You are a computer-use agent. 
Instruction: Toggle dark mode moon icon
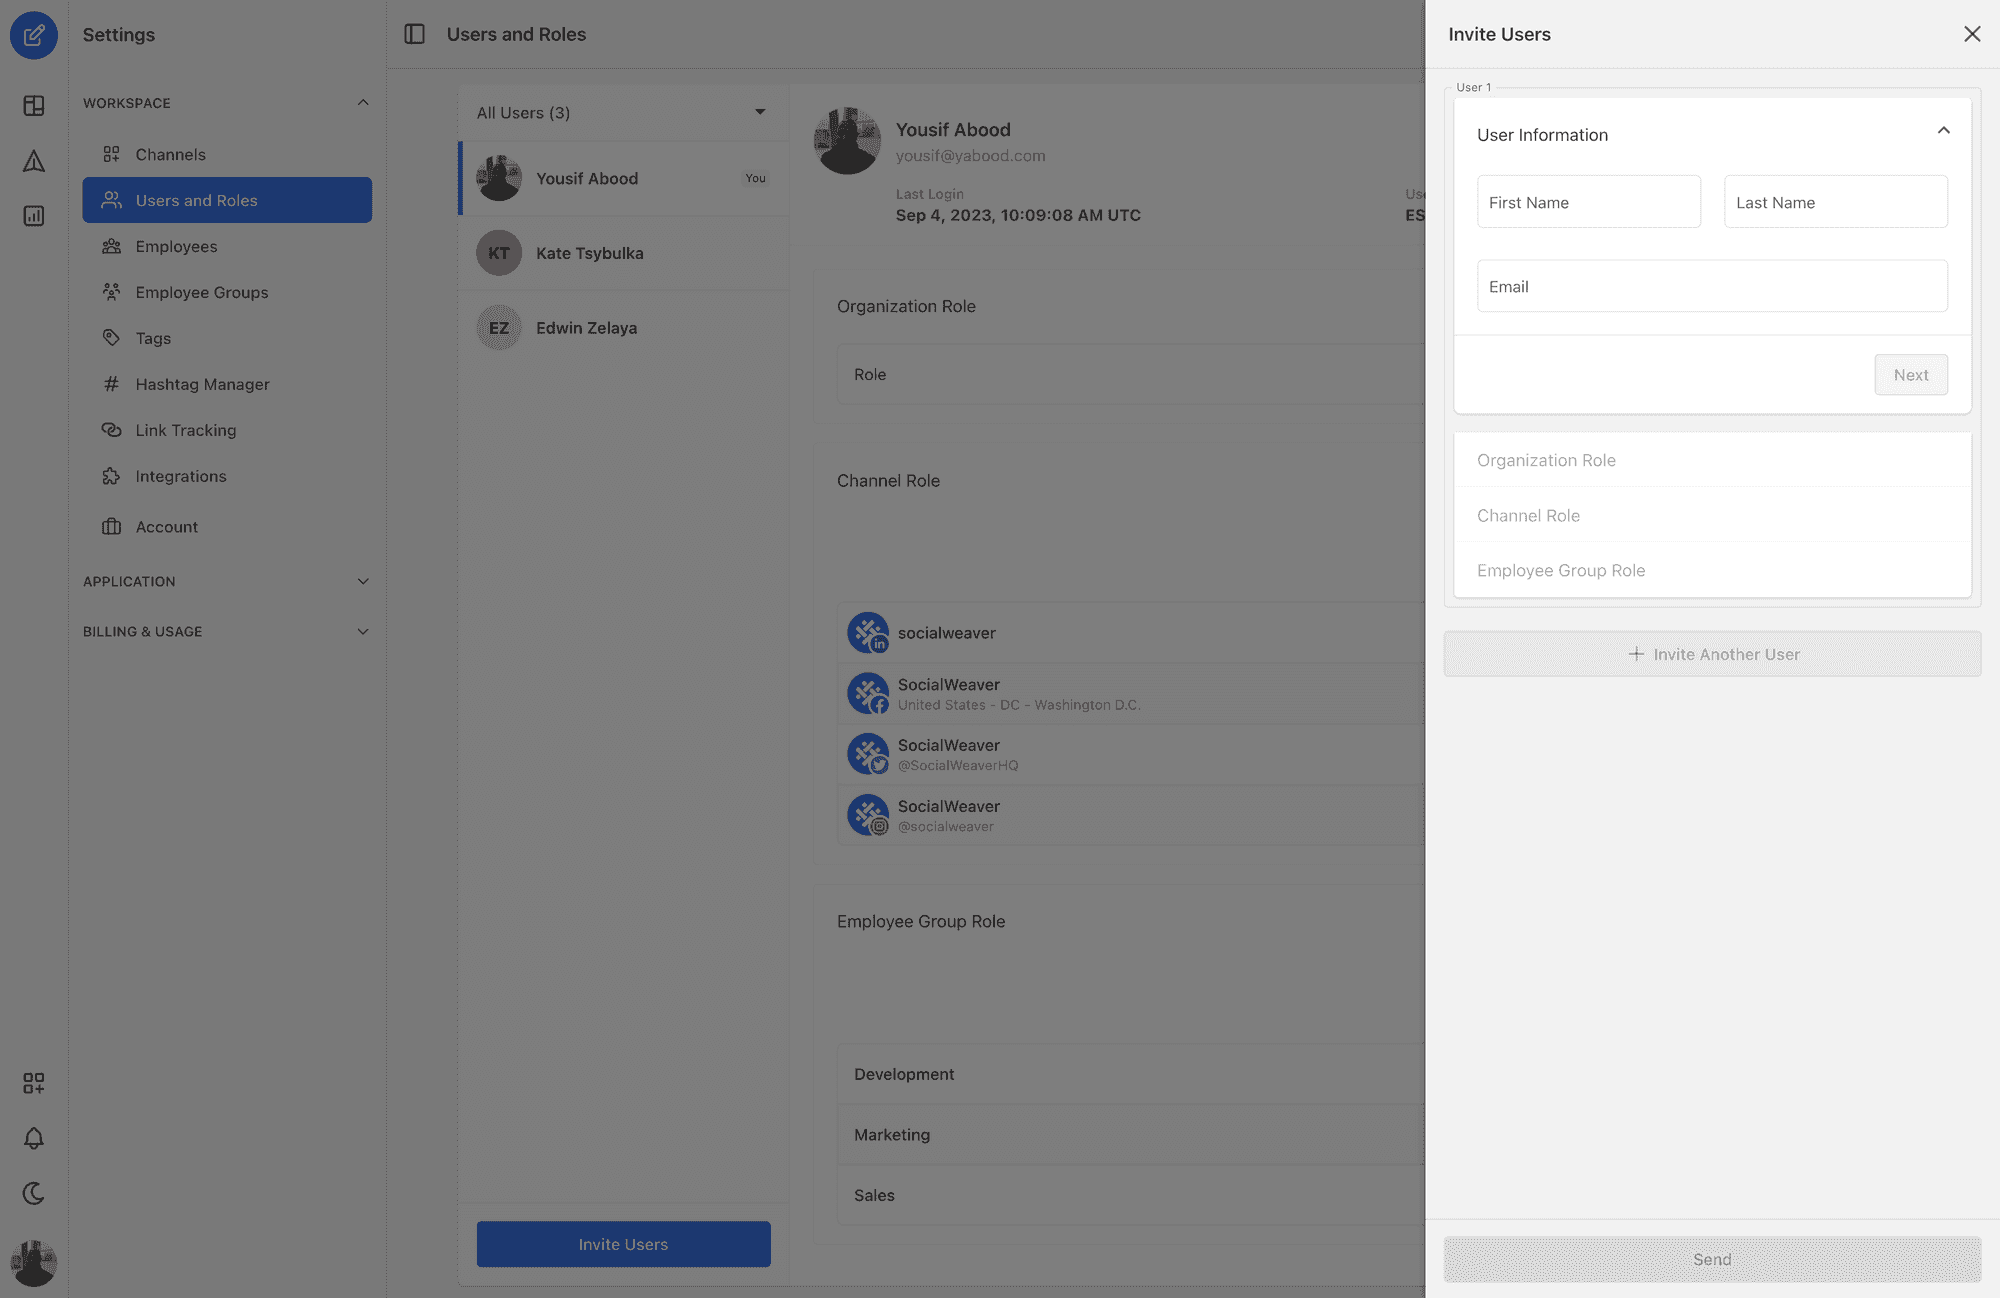tap(33, 1193)
